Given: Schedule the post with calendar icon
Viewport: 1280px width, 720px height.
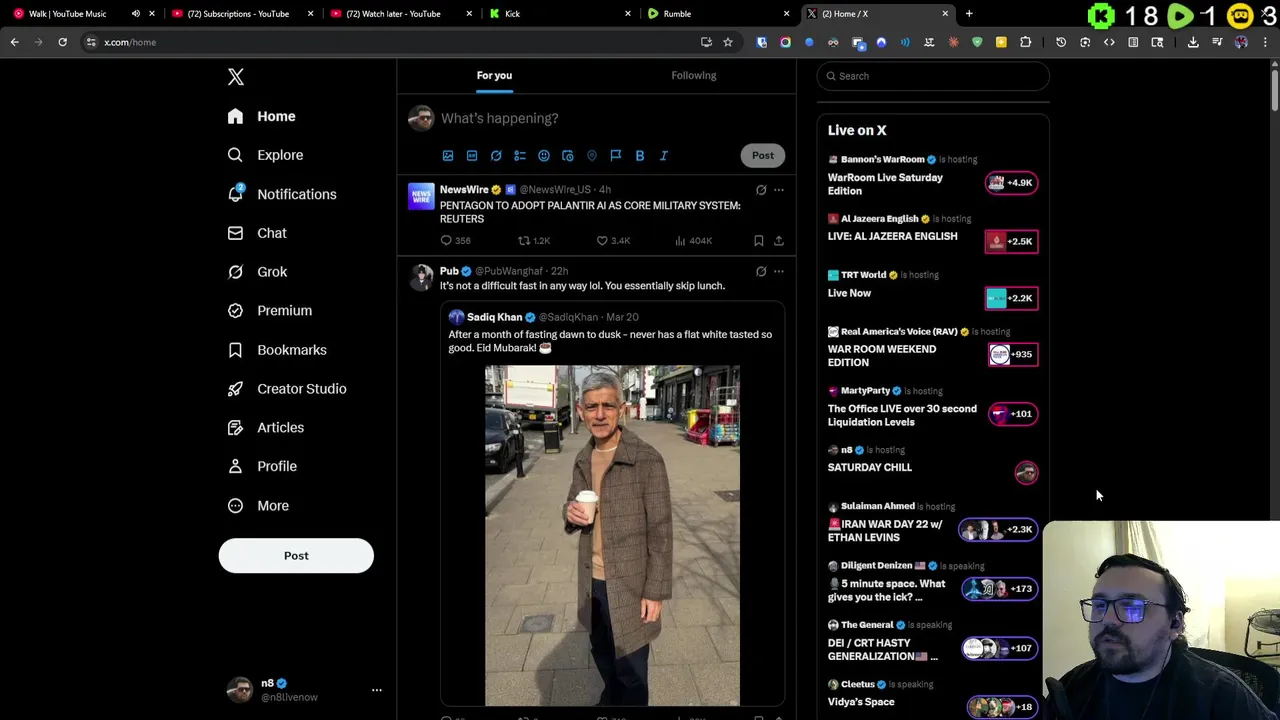Looking at the screenshot, I should [x=568, y=156].
